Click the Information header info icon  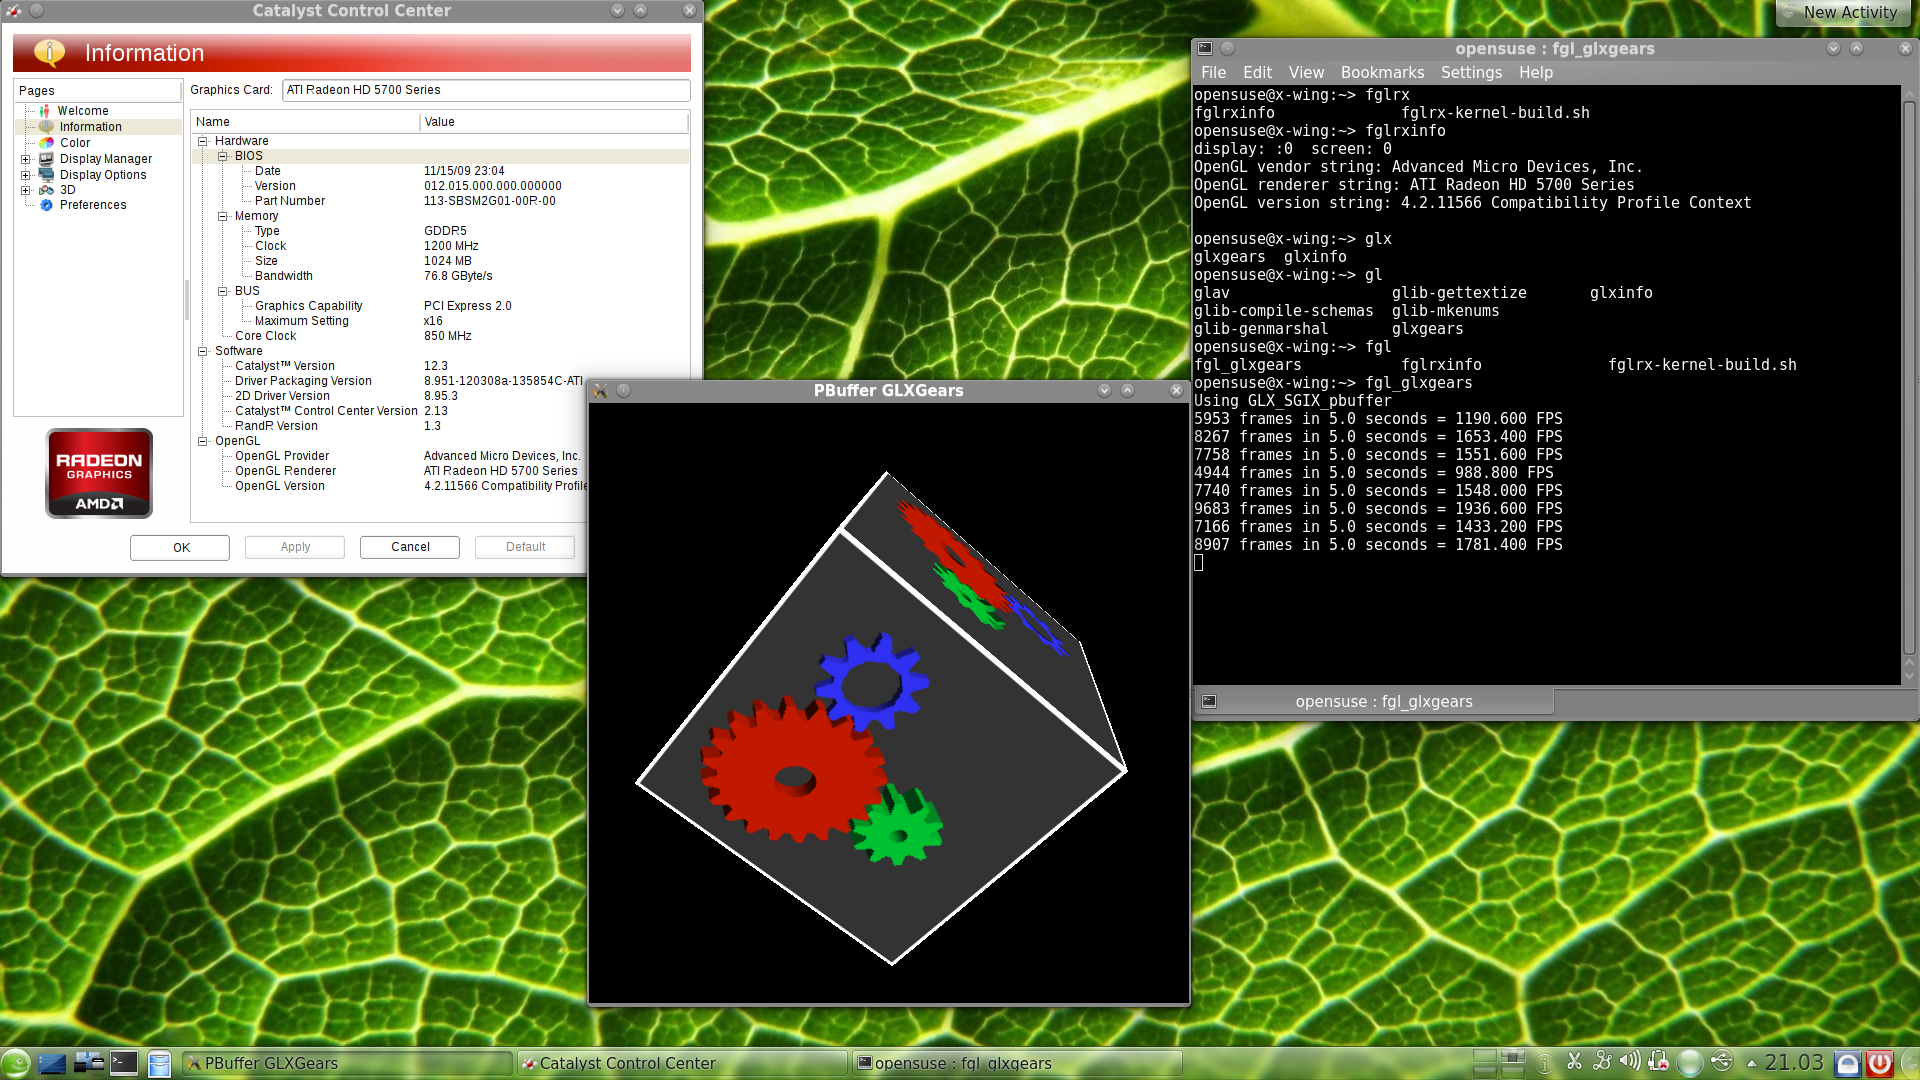click(49, 53)
